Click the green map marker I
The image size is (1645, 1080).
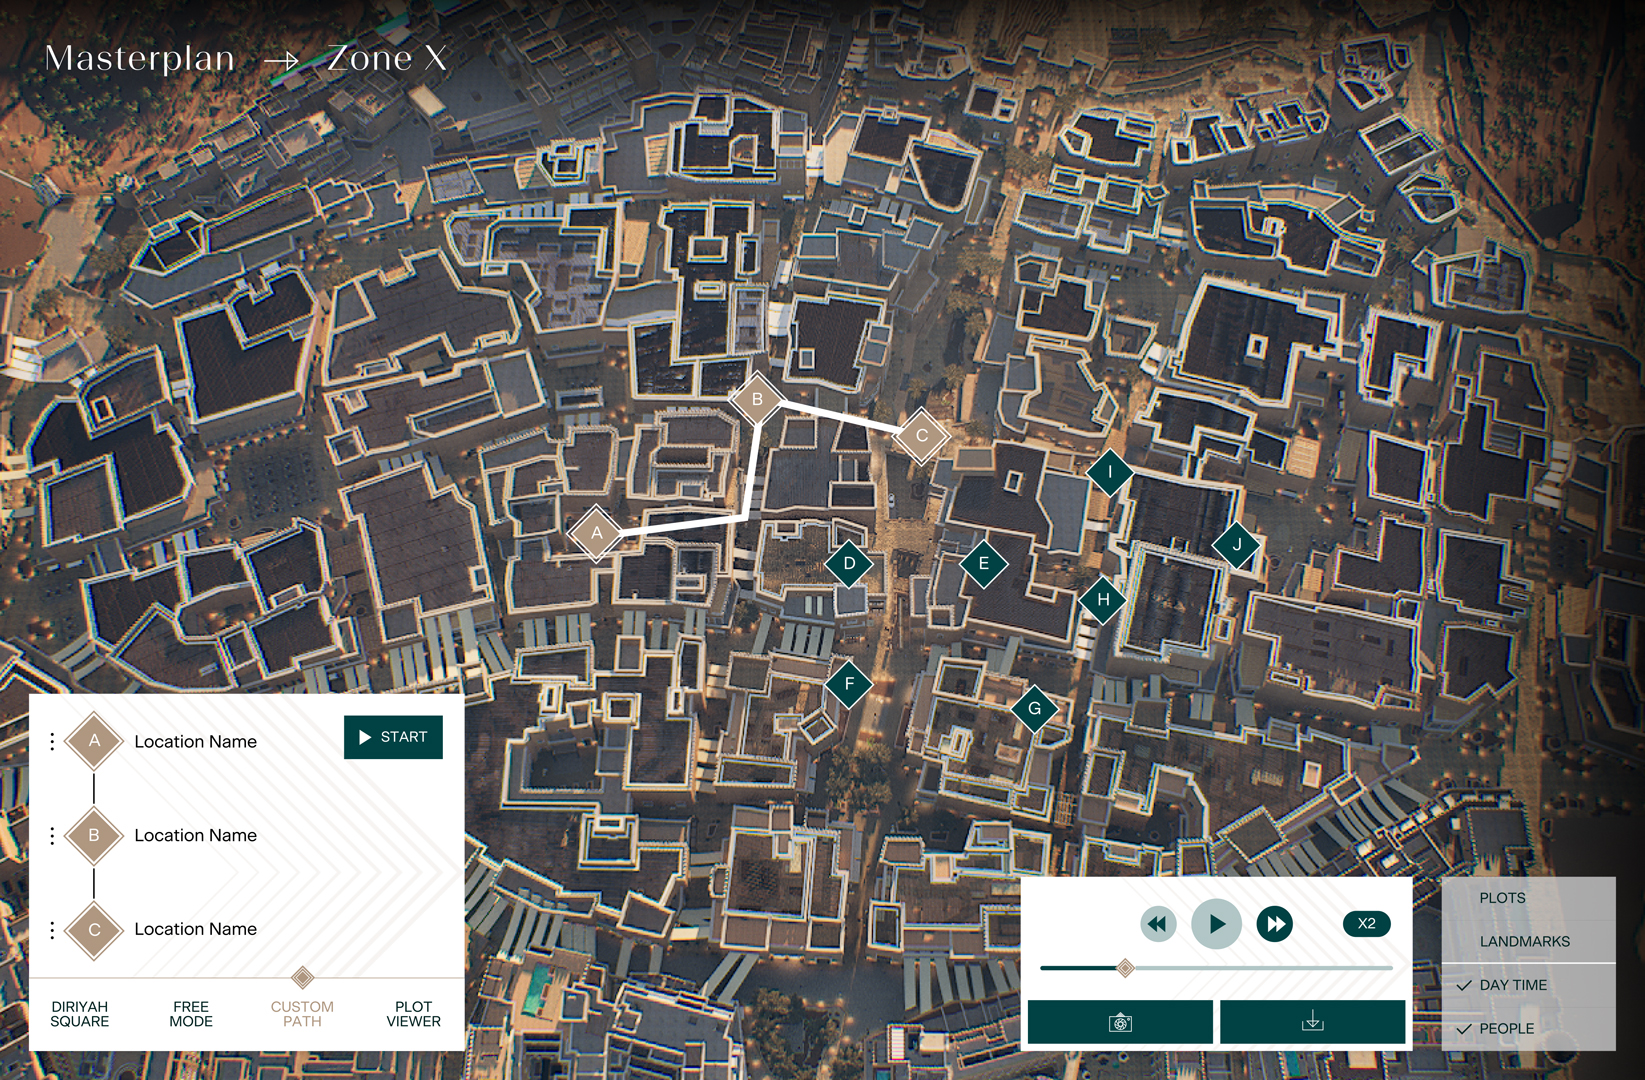coord(1110,472)
